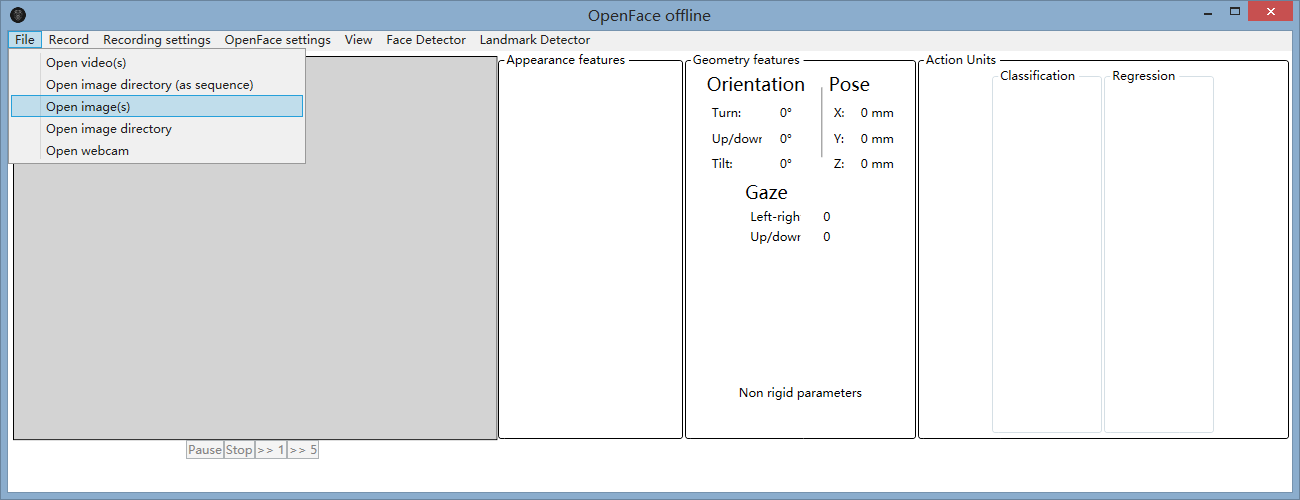Click the Gaze heading
This screenshot has height=500, width=1300.
click(x=766, y=193)
